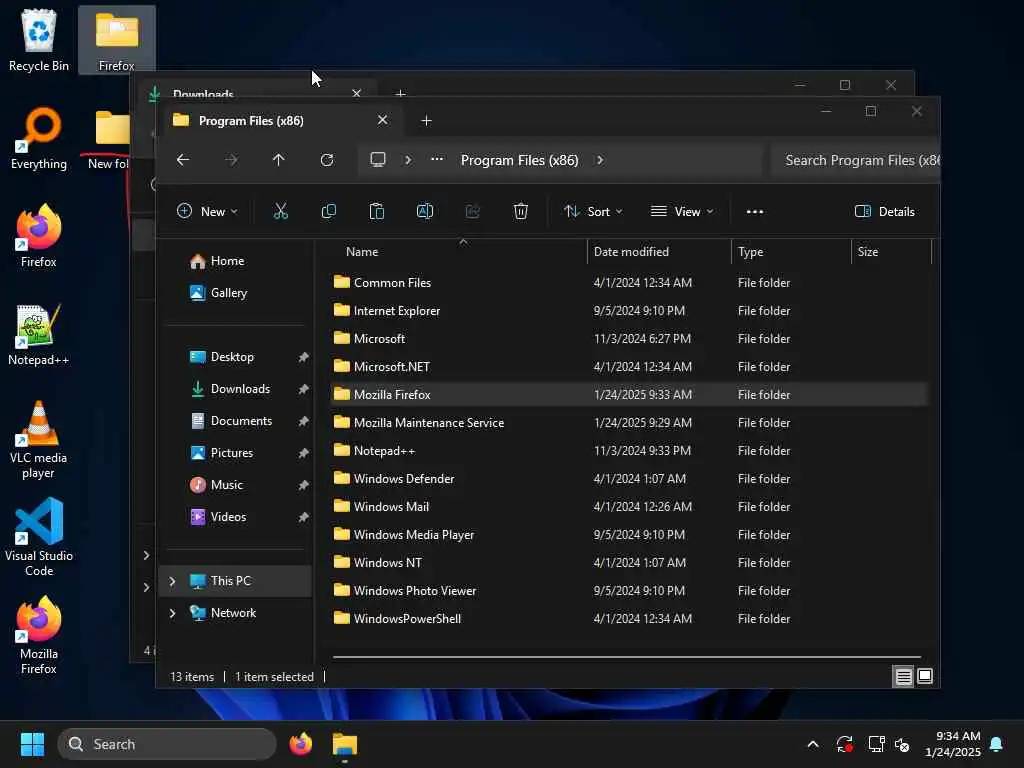Sort by the Name column header

pos(462,251)
